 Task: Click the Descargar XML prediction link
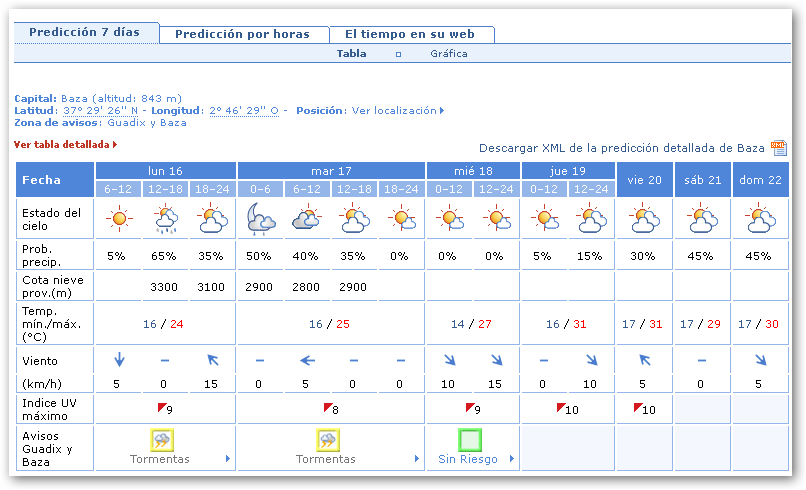[621, 148]
